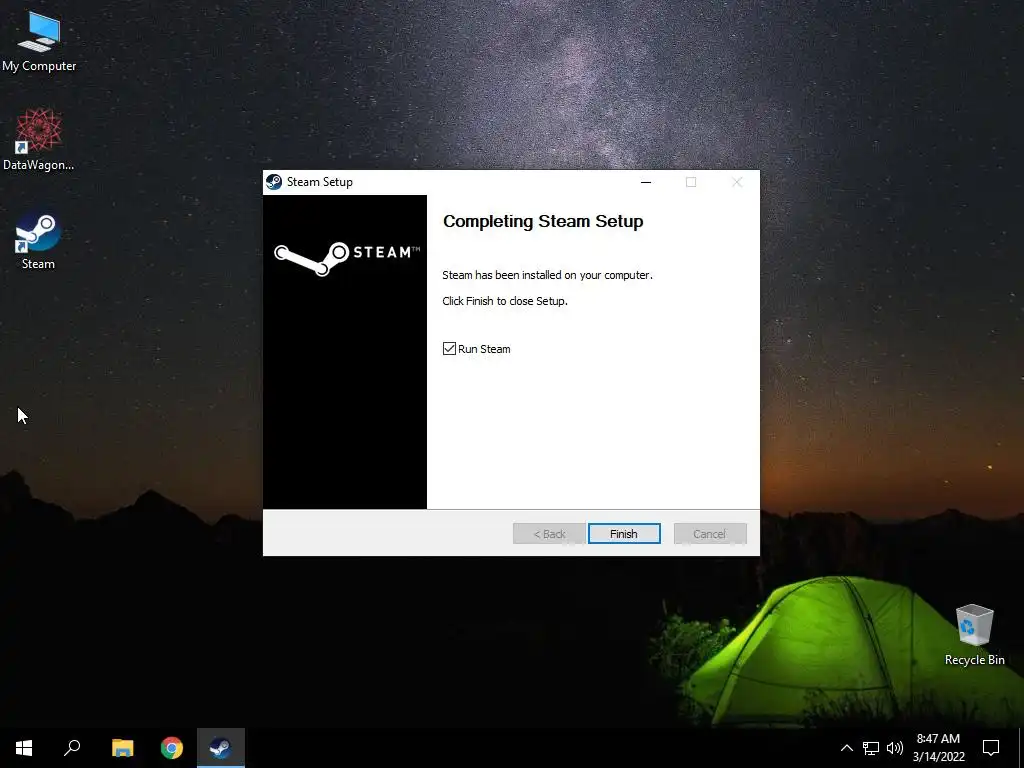Minimize the Steam Setup window
The height and width of the screenshot is (768, 1024).
(646, 182)
